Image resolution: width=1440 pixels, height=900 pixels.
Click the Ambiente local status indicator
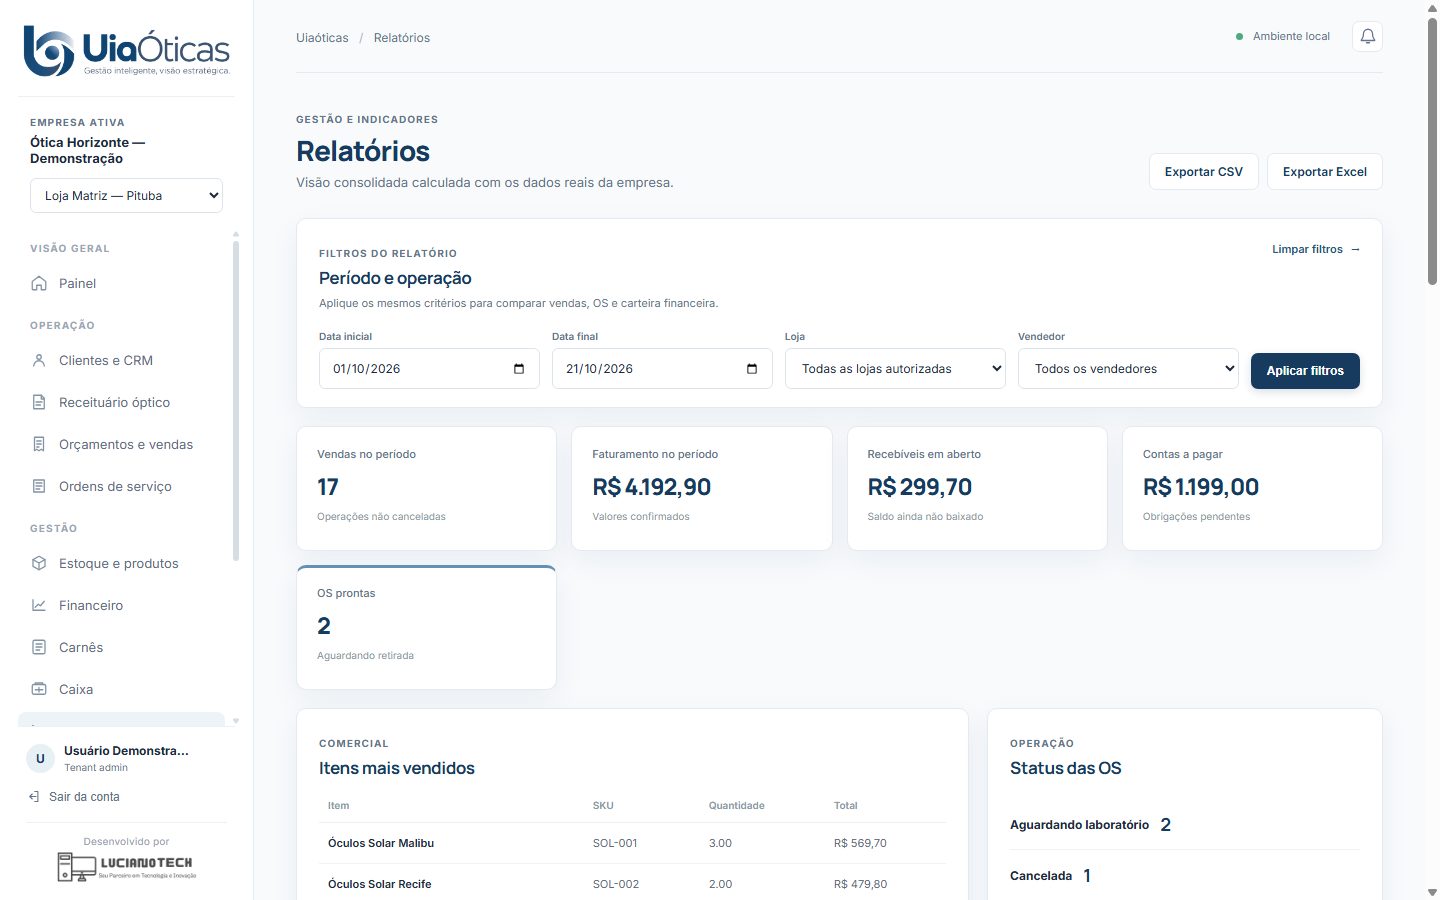[1283, 37]
